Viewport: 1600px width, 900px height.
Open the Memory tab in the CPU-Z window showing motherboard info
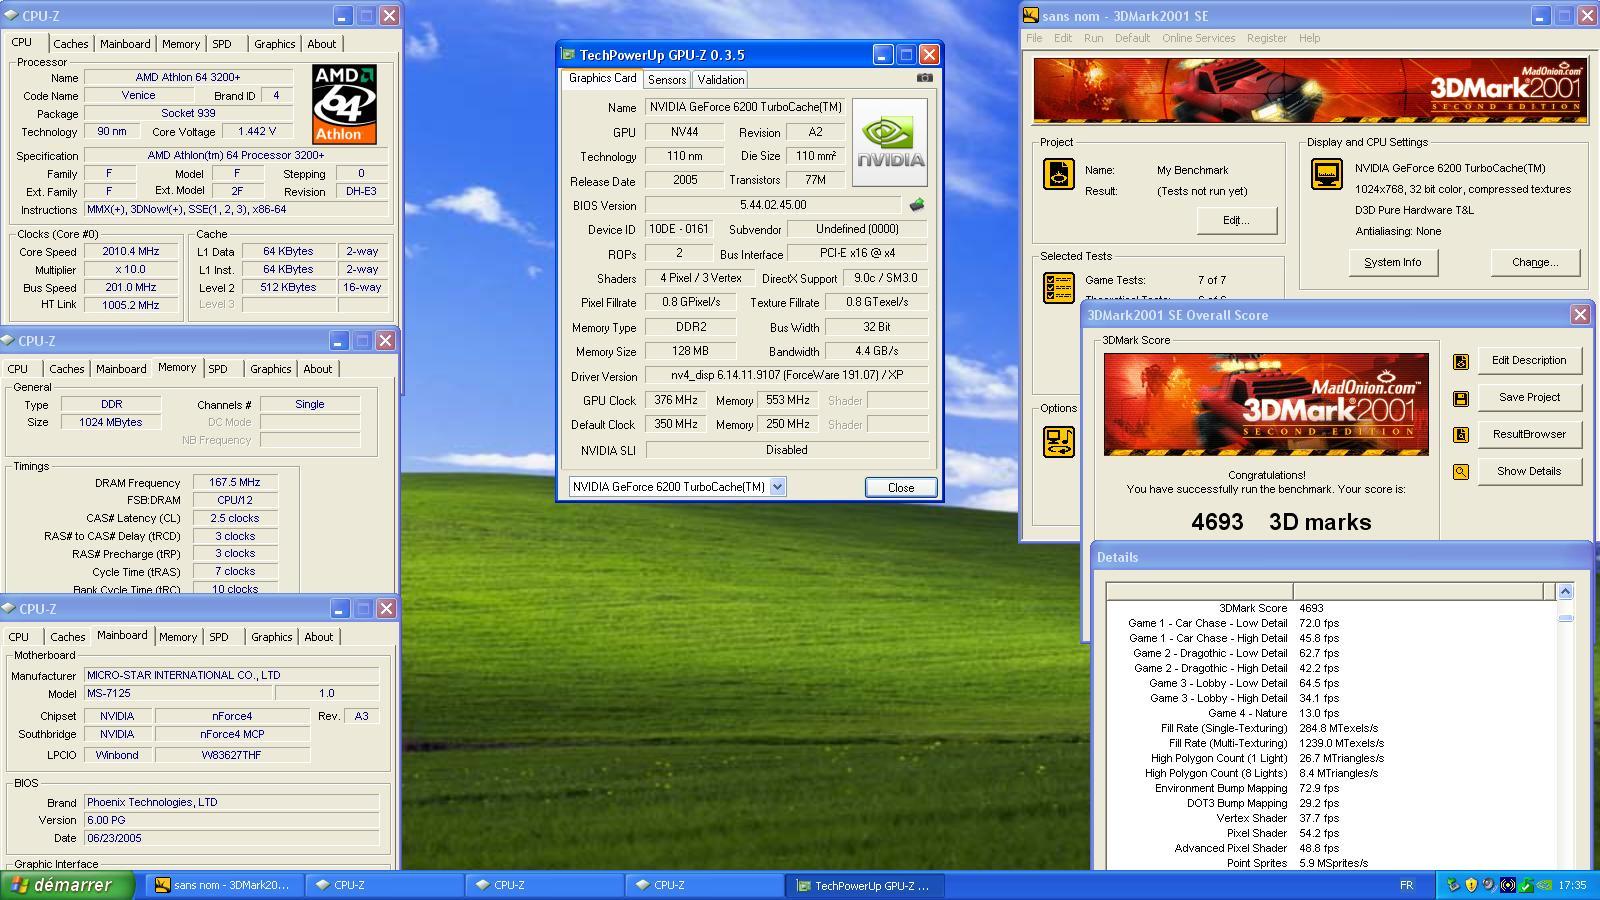178,637
